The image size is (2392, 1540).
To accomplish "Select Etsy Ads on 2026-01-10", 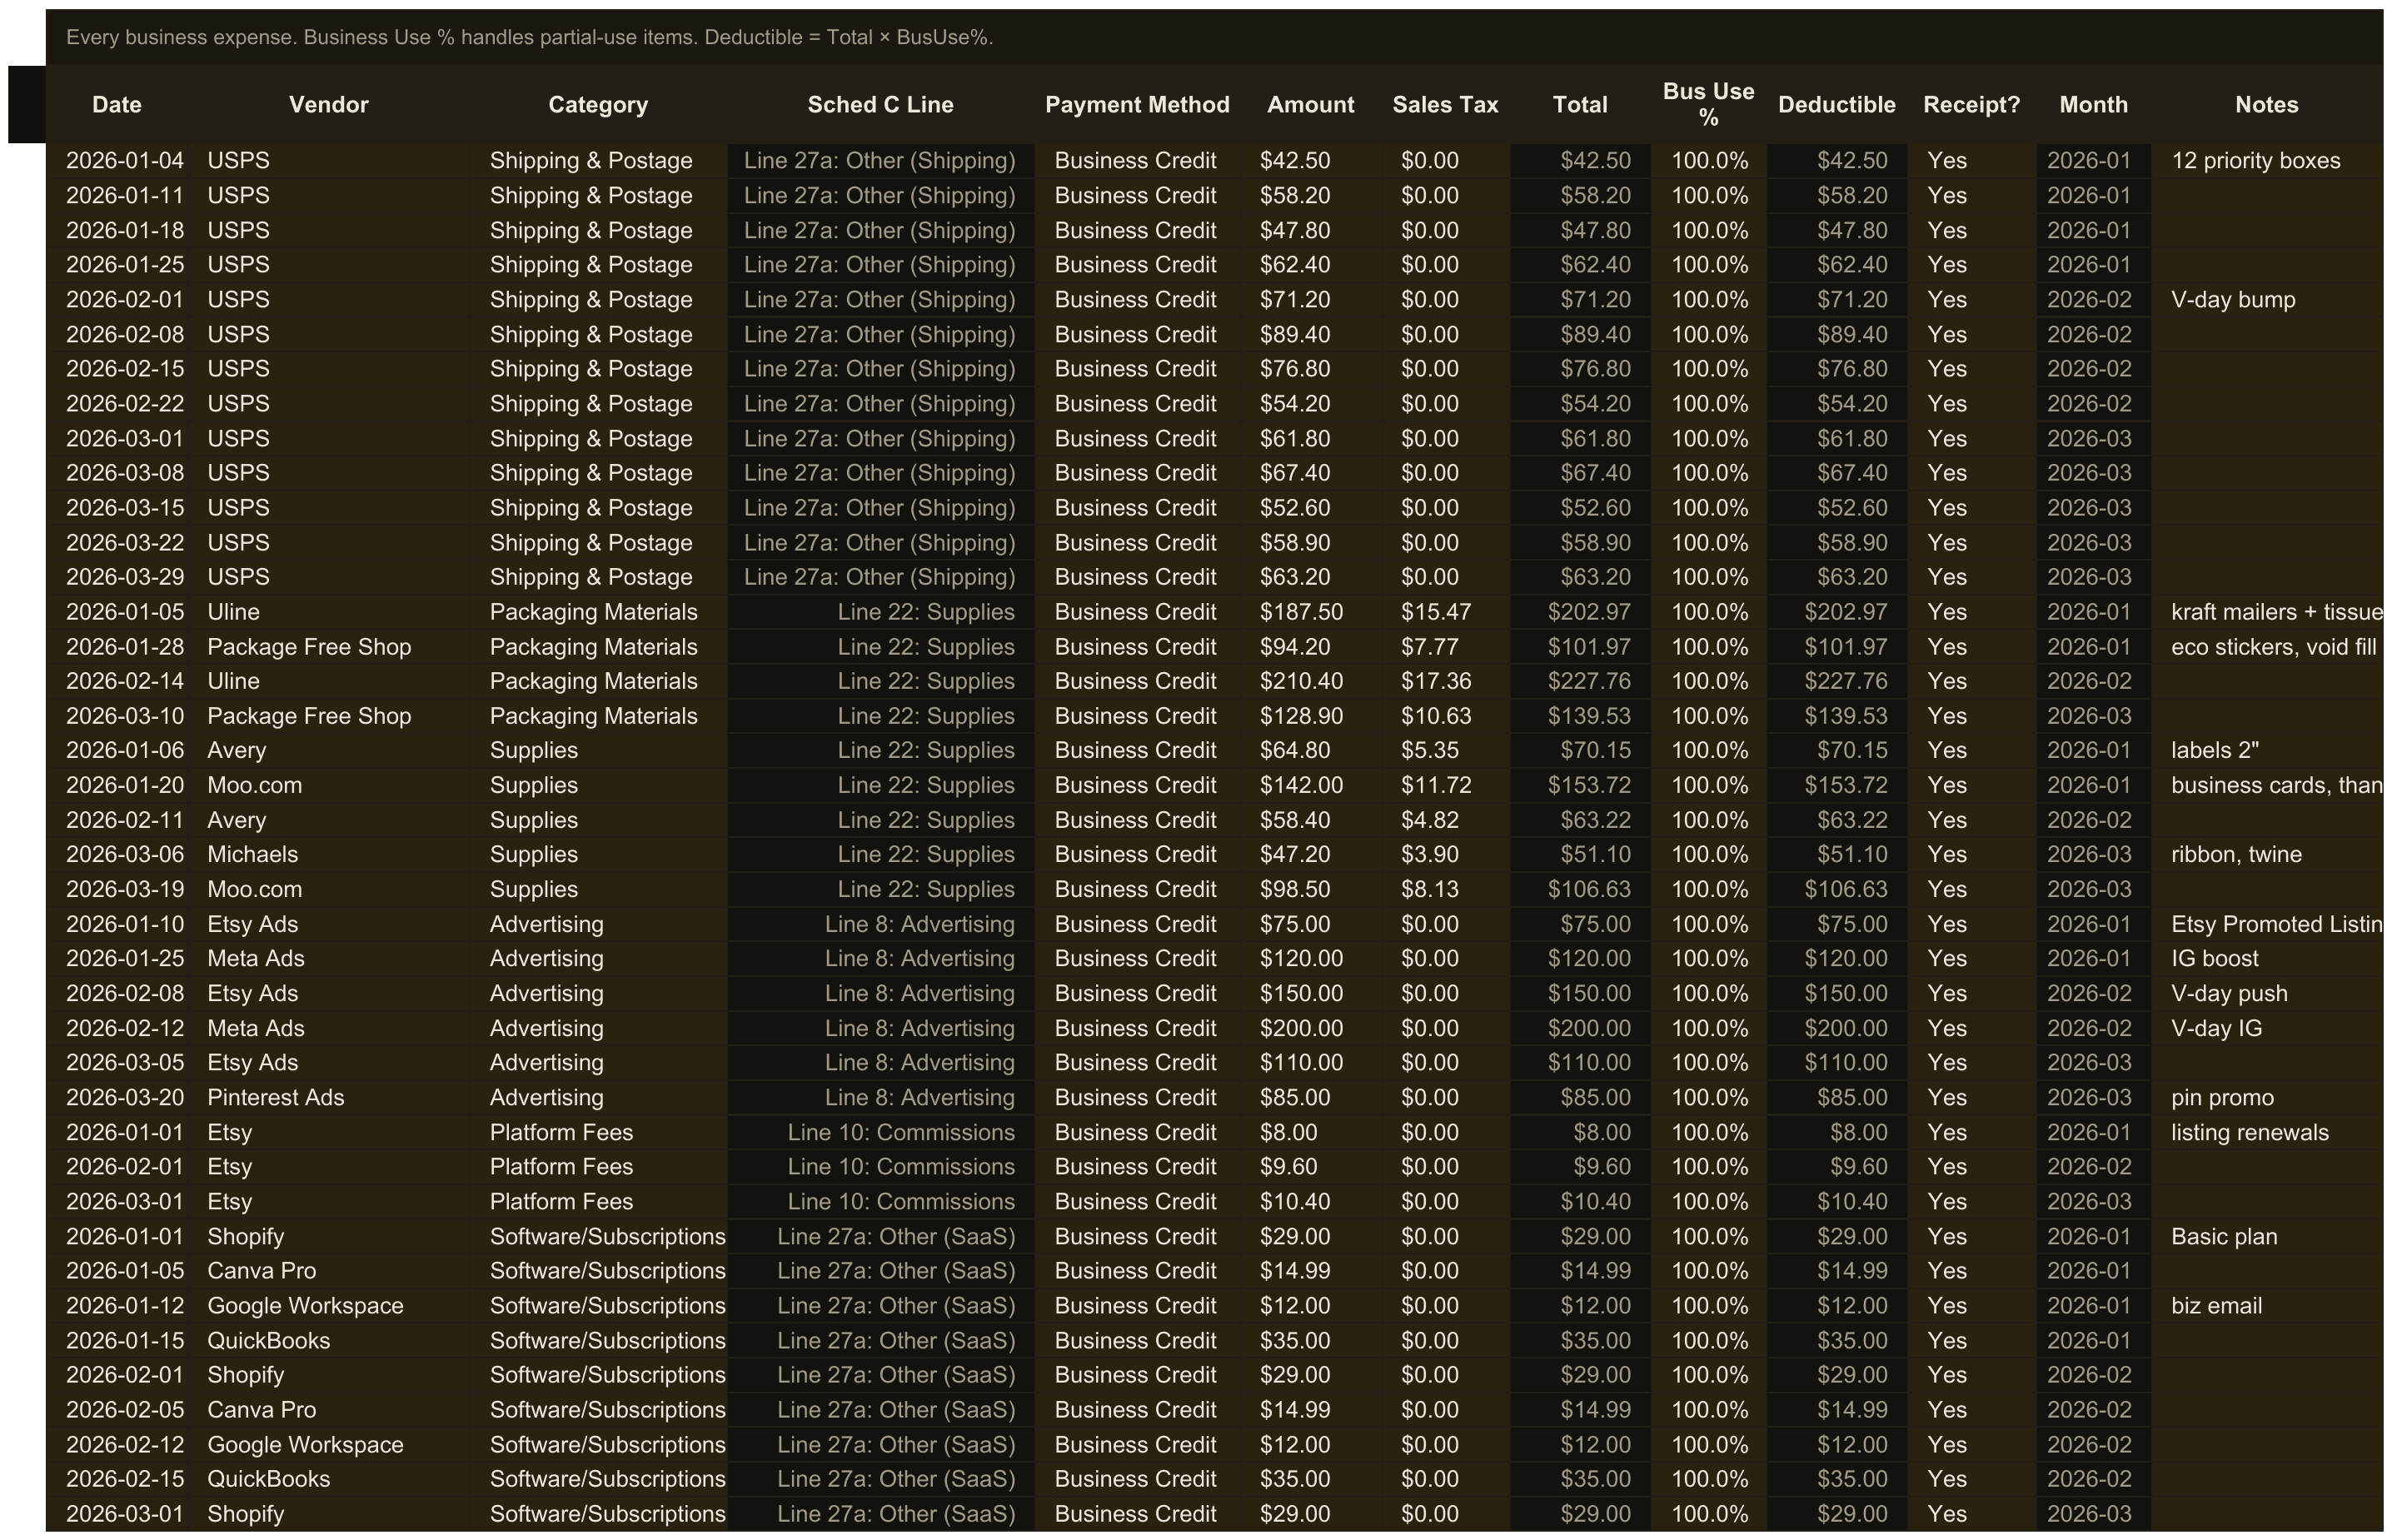I will tap(329, 924).
